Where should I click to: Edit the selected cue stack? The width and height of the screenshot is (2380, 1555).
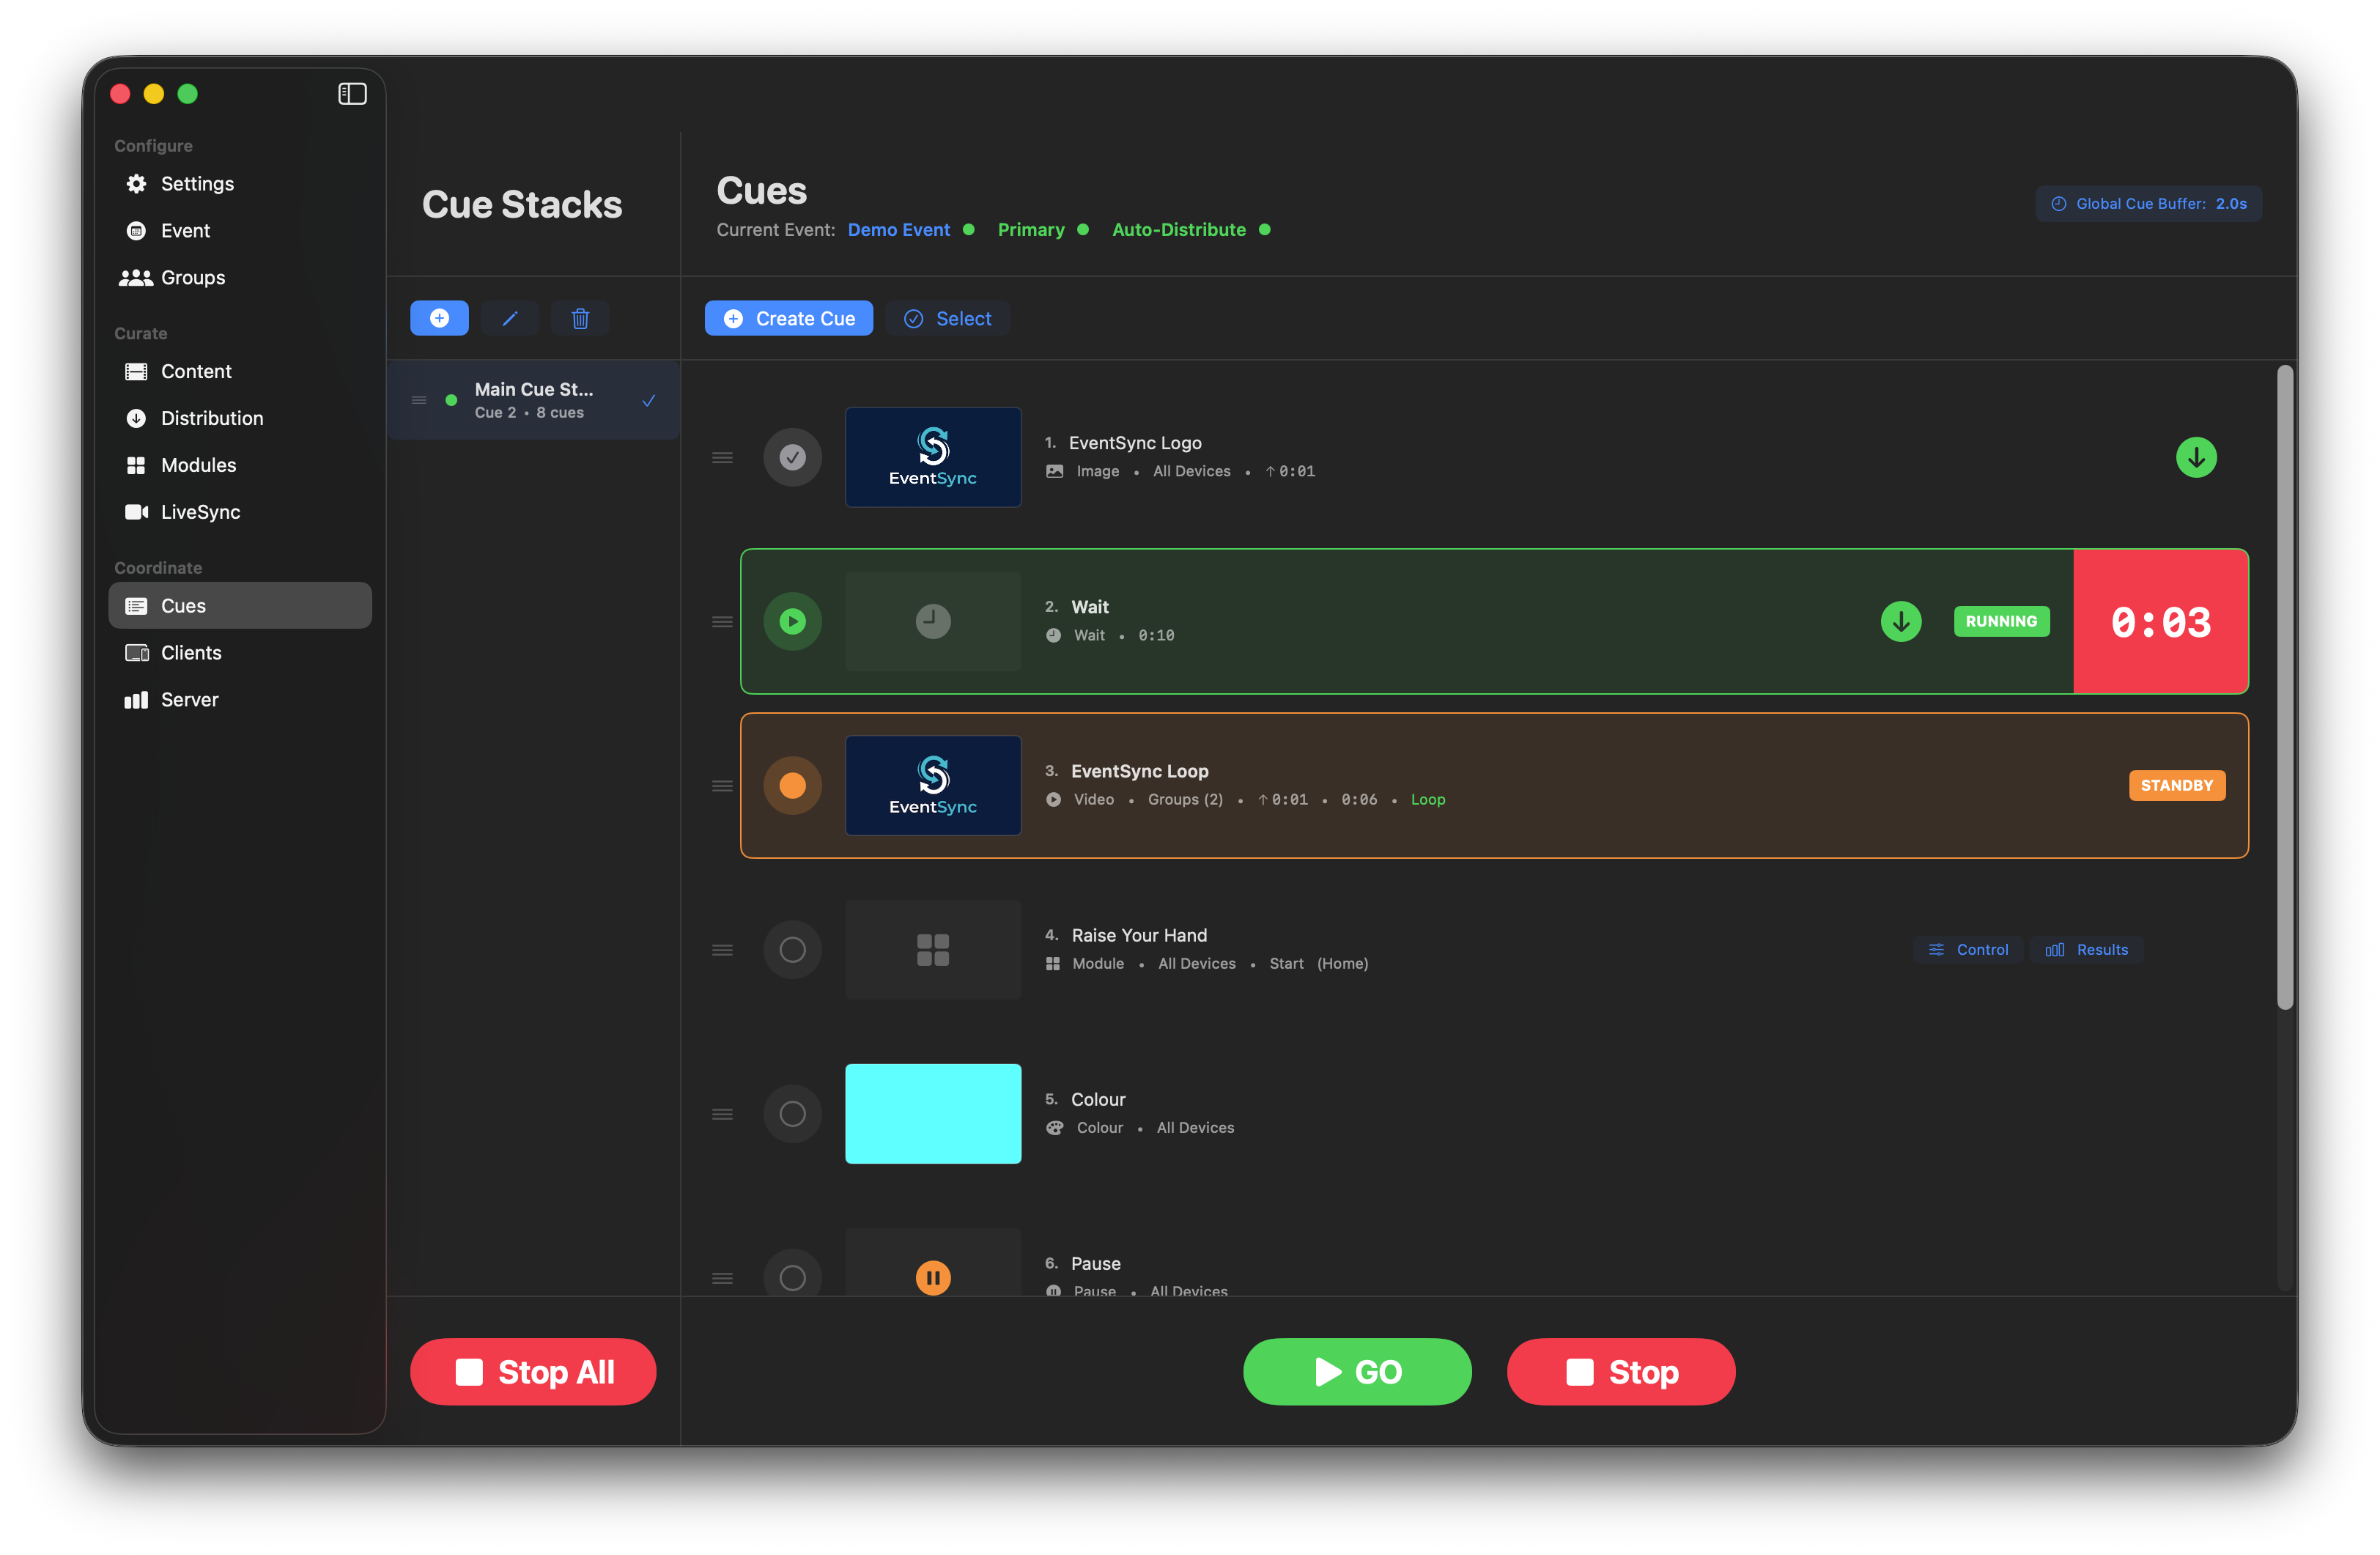(510, 319)
